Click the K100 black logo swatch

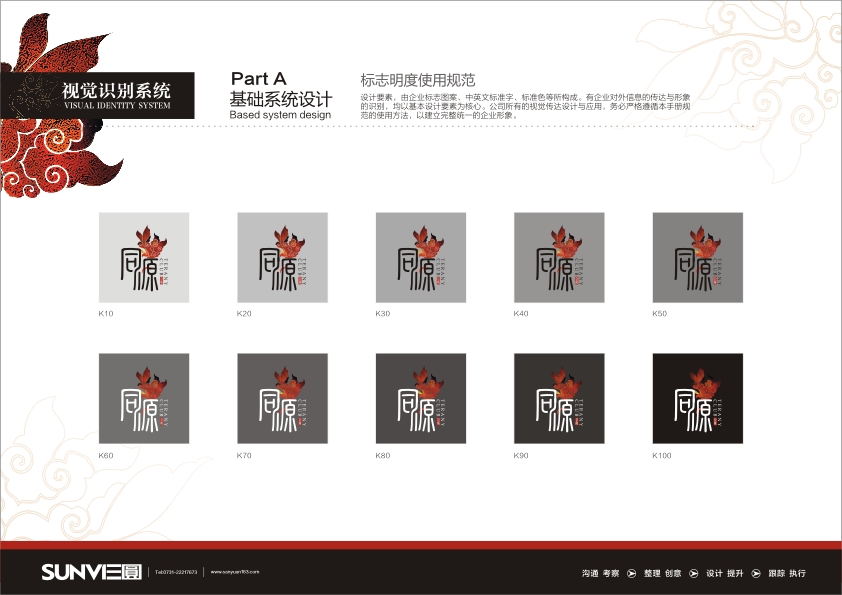click(697, 399)
